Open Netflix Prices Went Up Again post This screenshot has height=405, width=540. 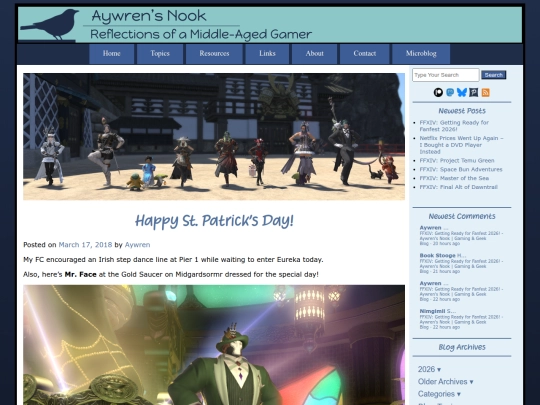(461, 145)
